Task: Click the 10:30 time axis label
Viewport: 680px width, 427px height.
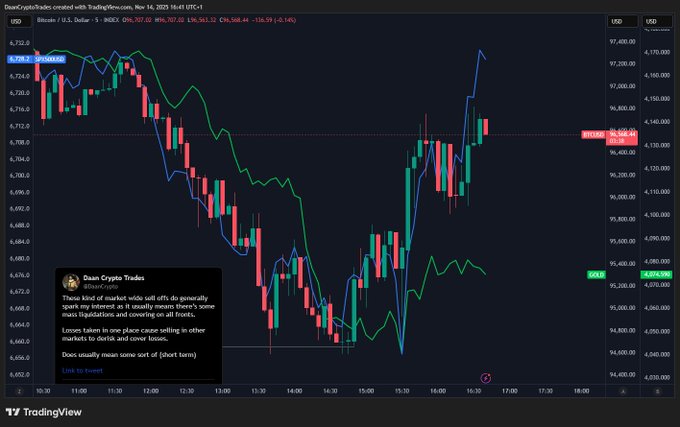Action: [43, 391]
